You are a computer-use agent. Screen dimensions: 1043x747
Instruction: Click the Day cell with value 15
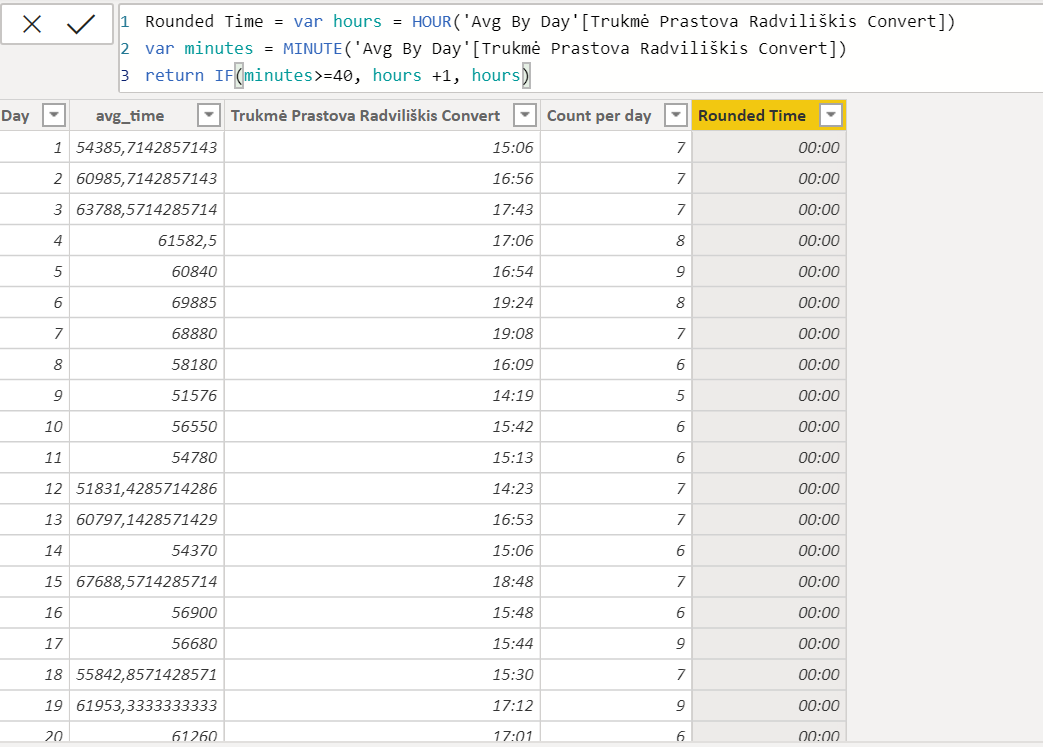[x=35, y=581]
